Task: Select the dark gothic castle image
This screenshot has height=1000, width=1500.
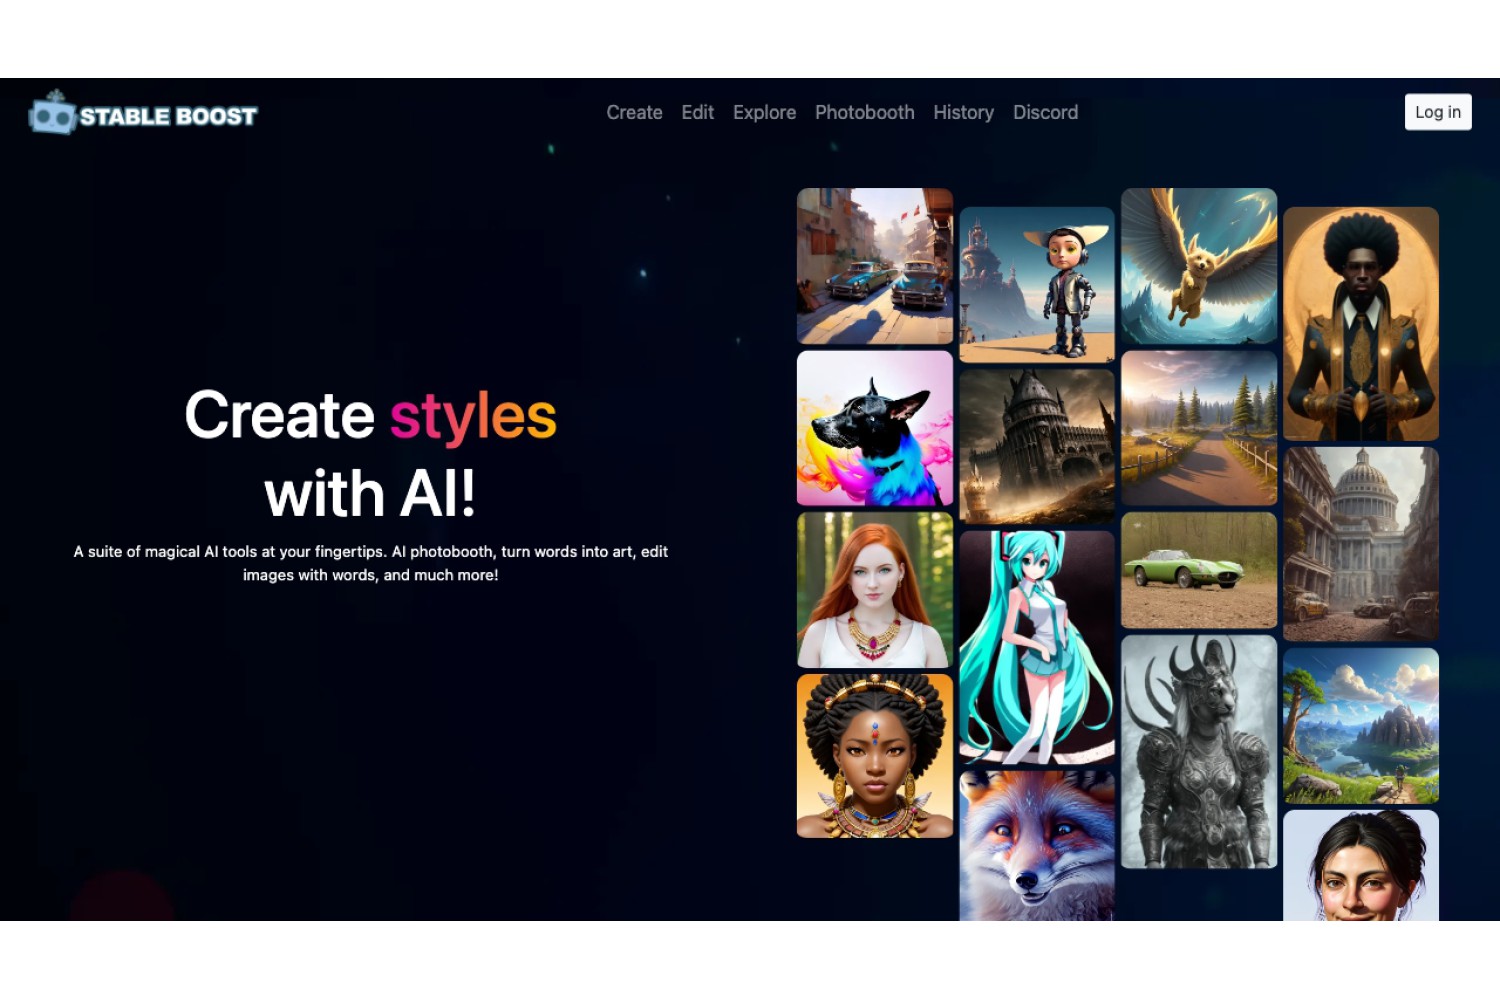Action: coord(1037,447)
